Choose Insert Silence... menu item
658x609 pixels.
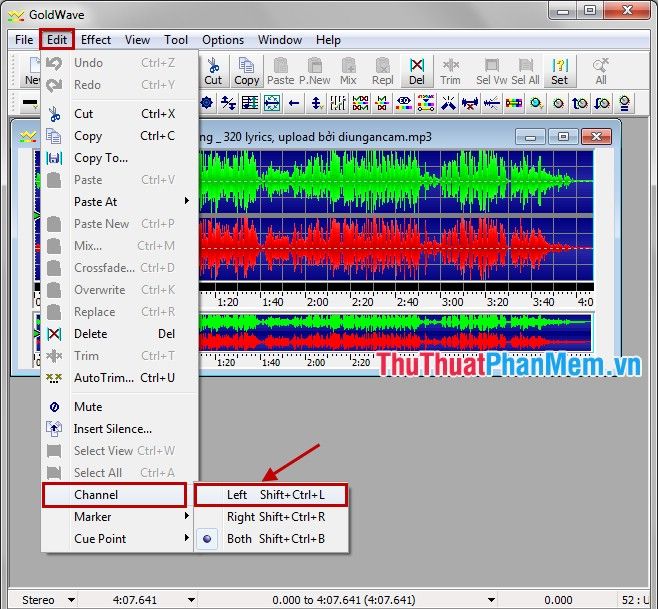click(x=120, y=429)
